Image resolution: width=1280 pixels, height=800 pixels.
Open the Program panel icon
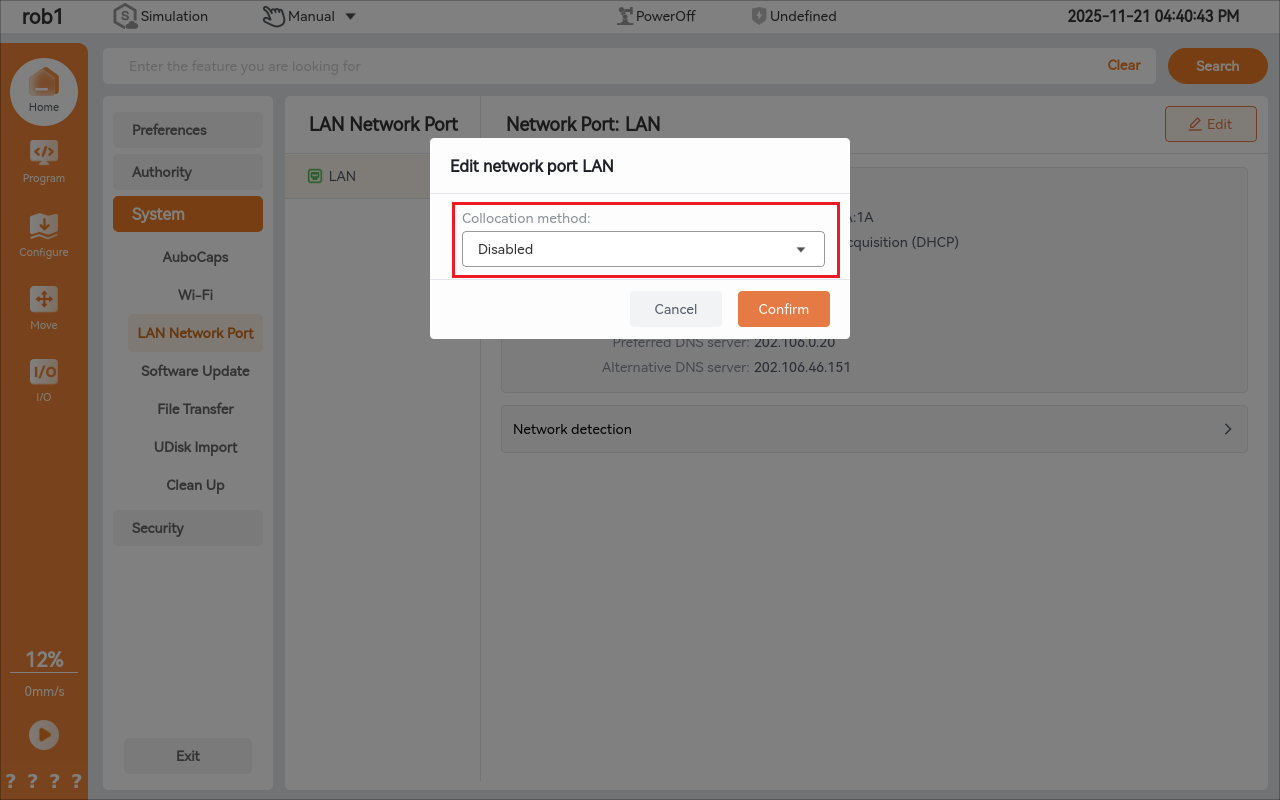point(43,153)
